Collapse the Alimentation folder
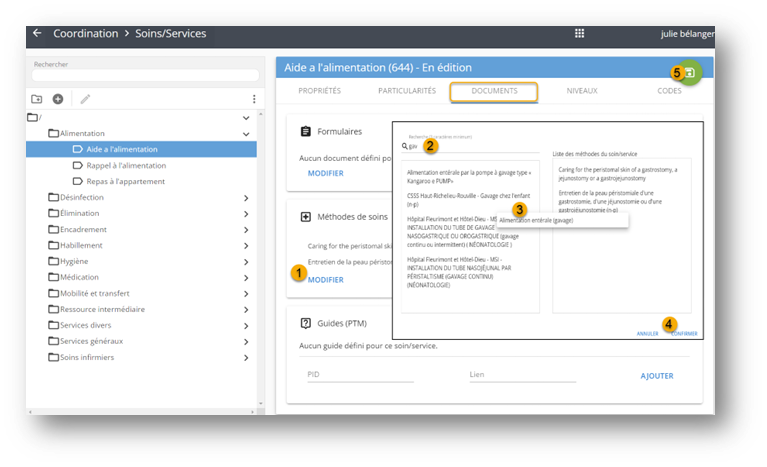 [246, 133]
